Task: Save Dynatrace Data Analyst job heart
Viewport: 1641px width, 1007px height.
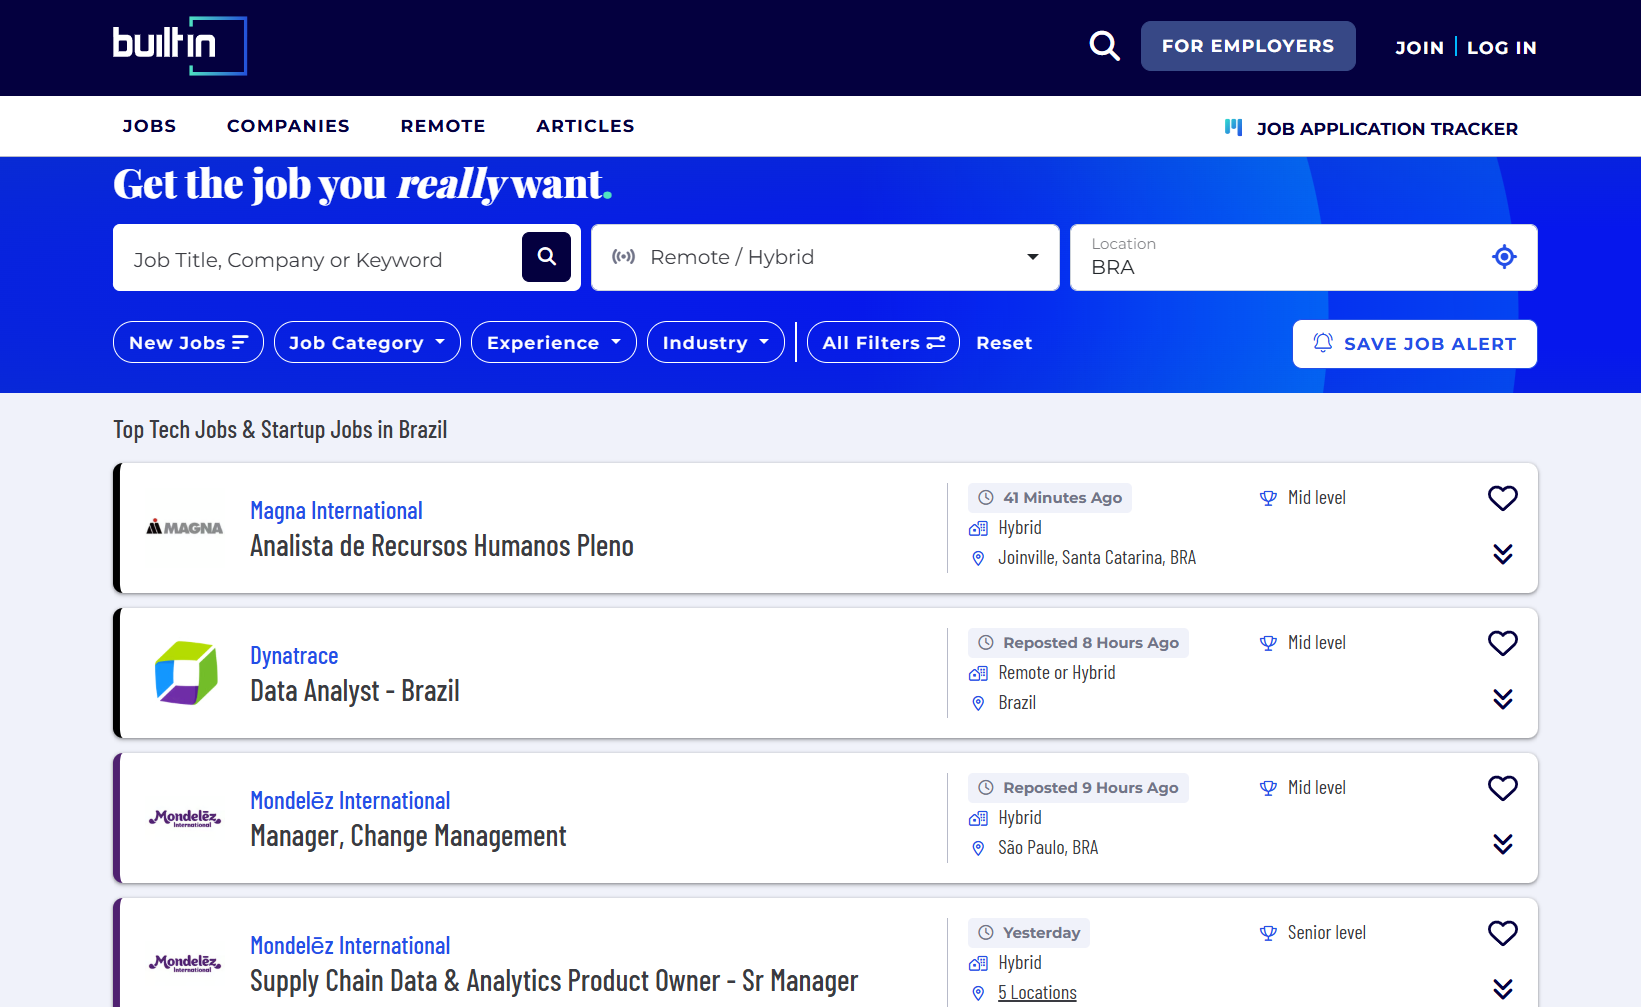Action: pos(1502,643)
